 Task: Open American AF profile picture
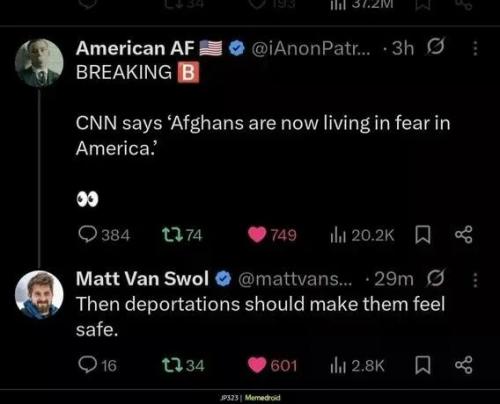pyautogui.click(x=39, y=63)
